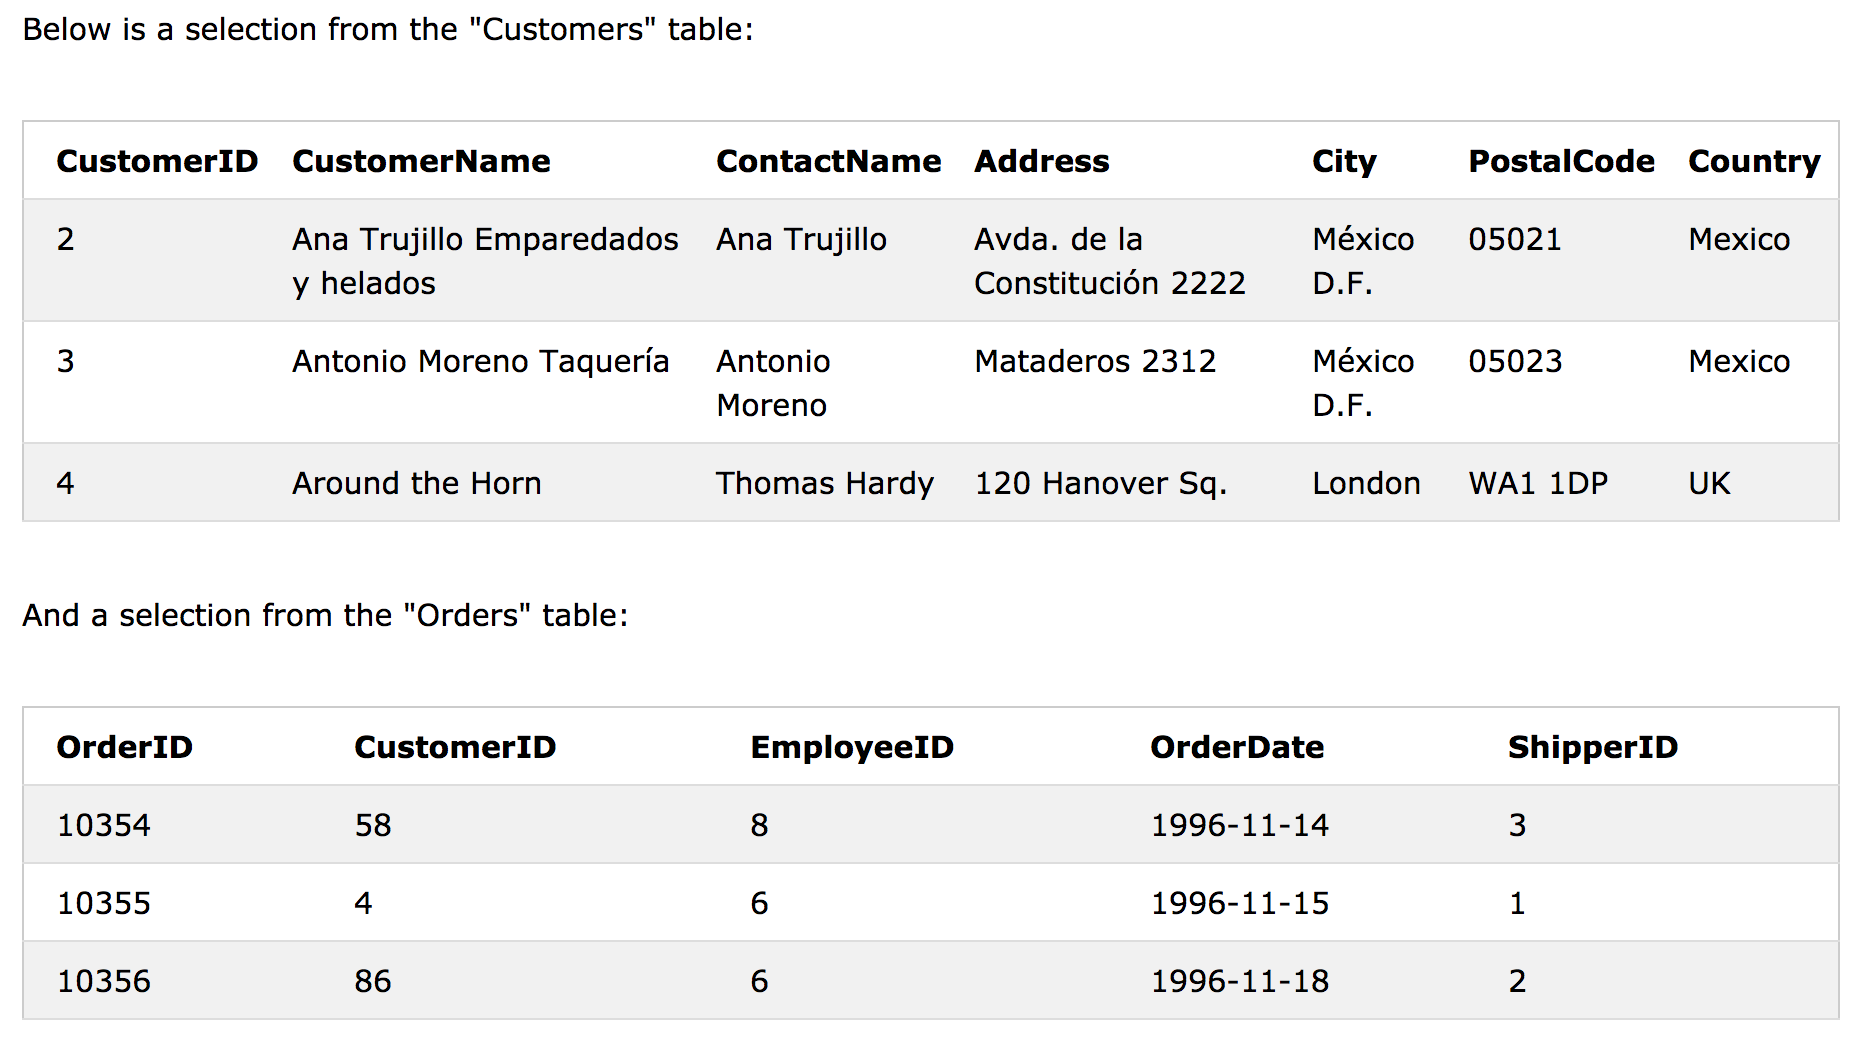Screen dimensions: 1858x1050
Task: Select order date 1996-11-18
Action: tap(1239, 981)
